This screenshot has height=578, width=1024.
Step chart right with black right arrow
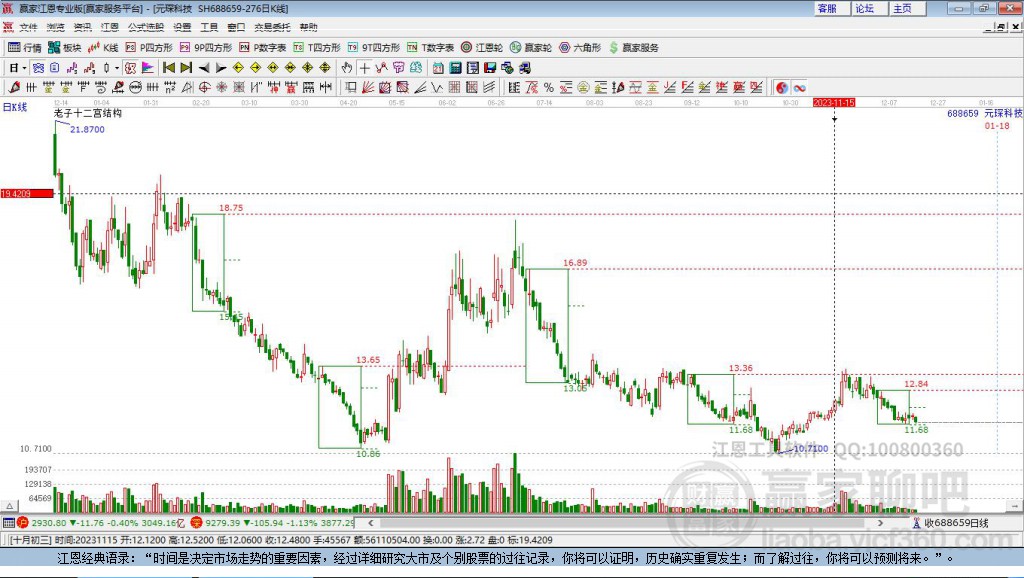[221, 68]
